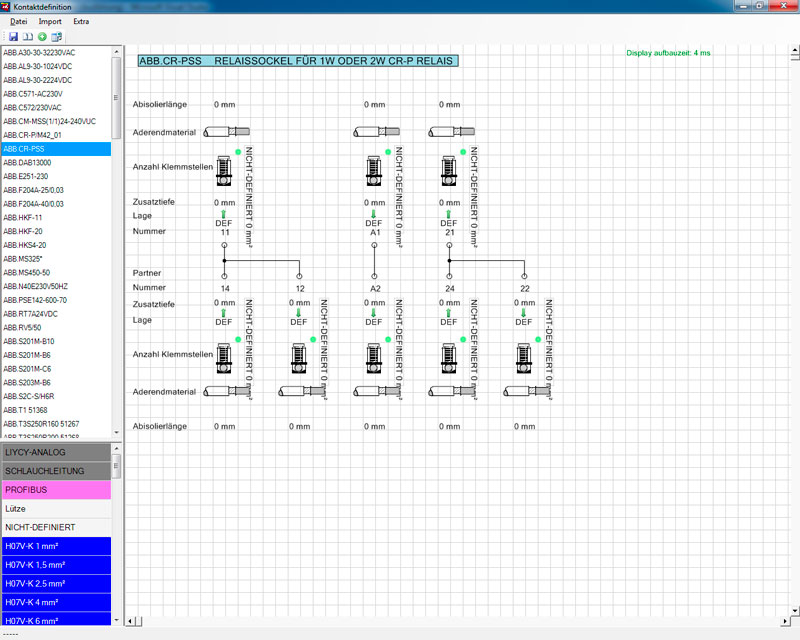Click the rightmost toolbar window icon

click(x=57, y=36)
